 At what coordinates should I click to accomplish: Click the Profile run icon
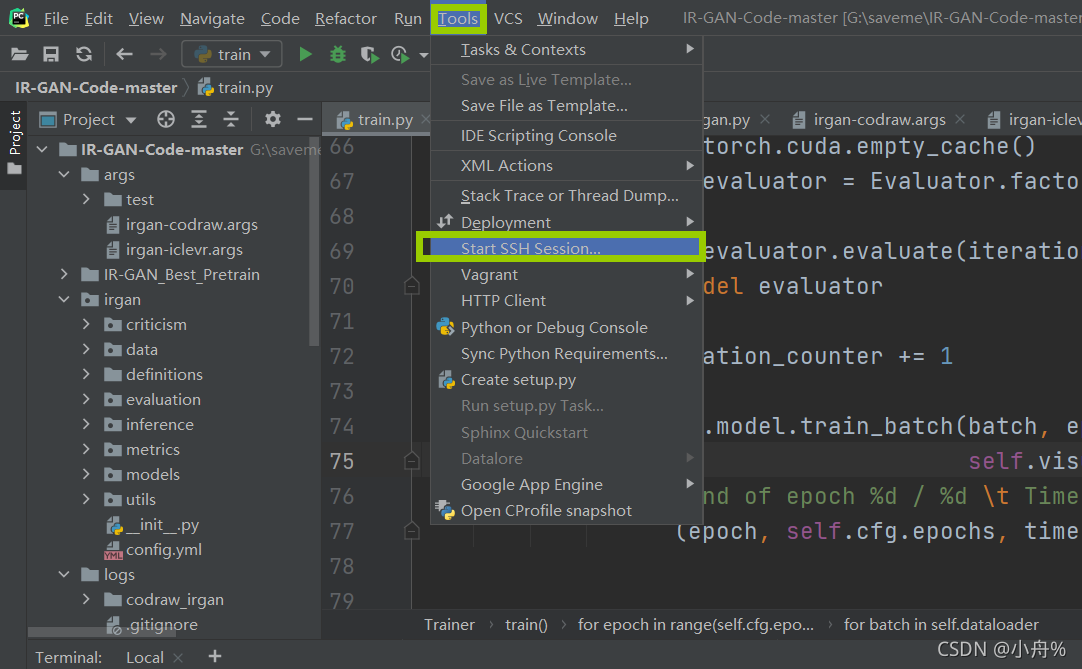click(400, 54)
